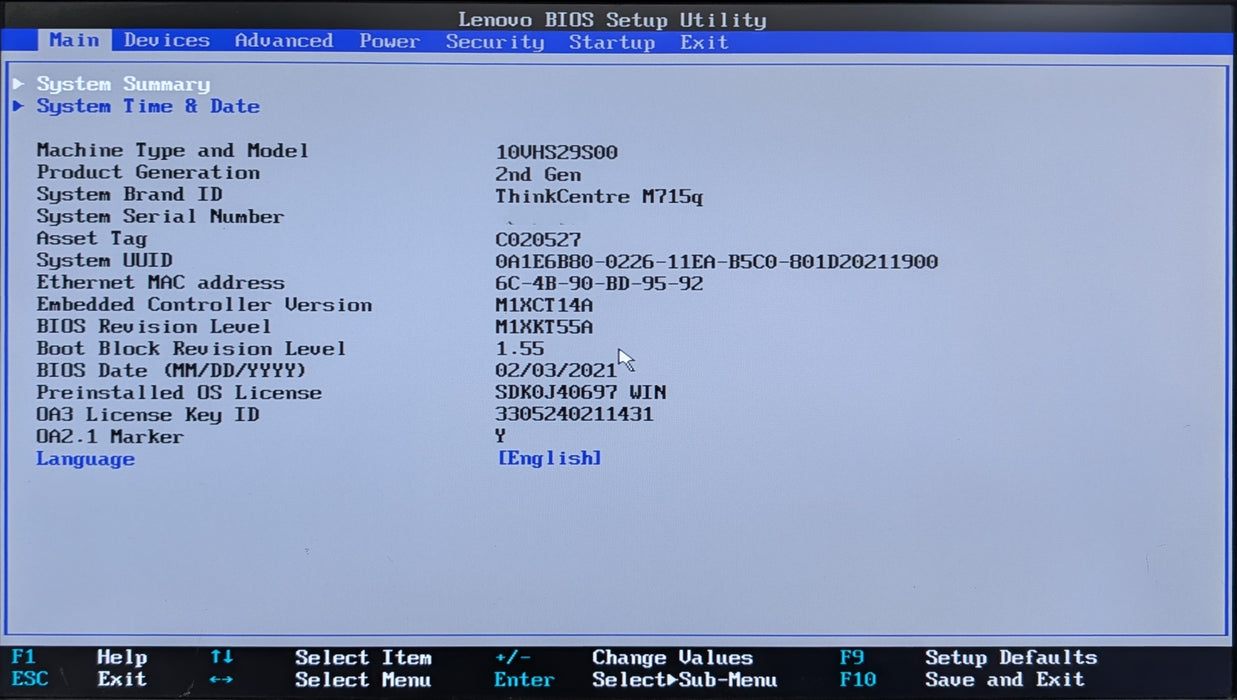This screenshot has height=700, width=1237.
Task: Click the System Brand ID label
Action: pyautogui.click(x=129, y=195)
